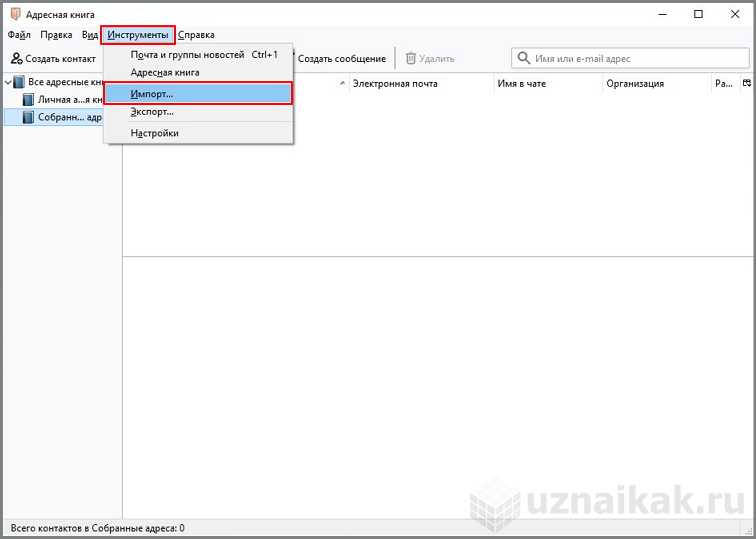Open Настройки from the menu
This screenshot has width=756, height=539.
click(x=198, y=133)
